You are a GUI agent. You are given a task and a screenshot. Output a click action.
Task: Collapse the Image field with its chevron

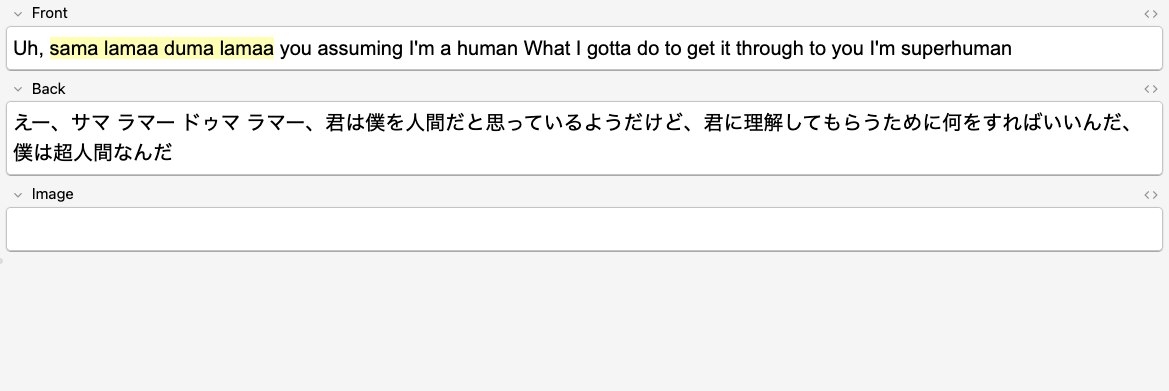pos(18,195)
